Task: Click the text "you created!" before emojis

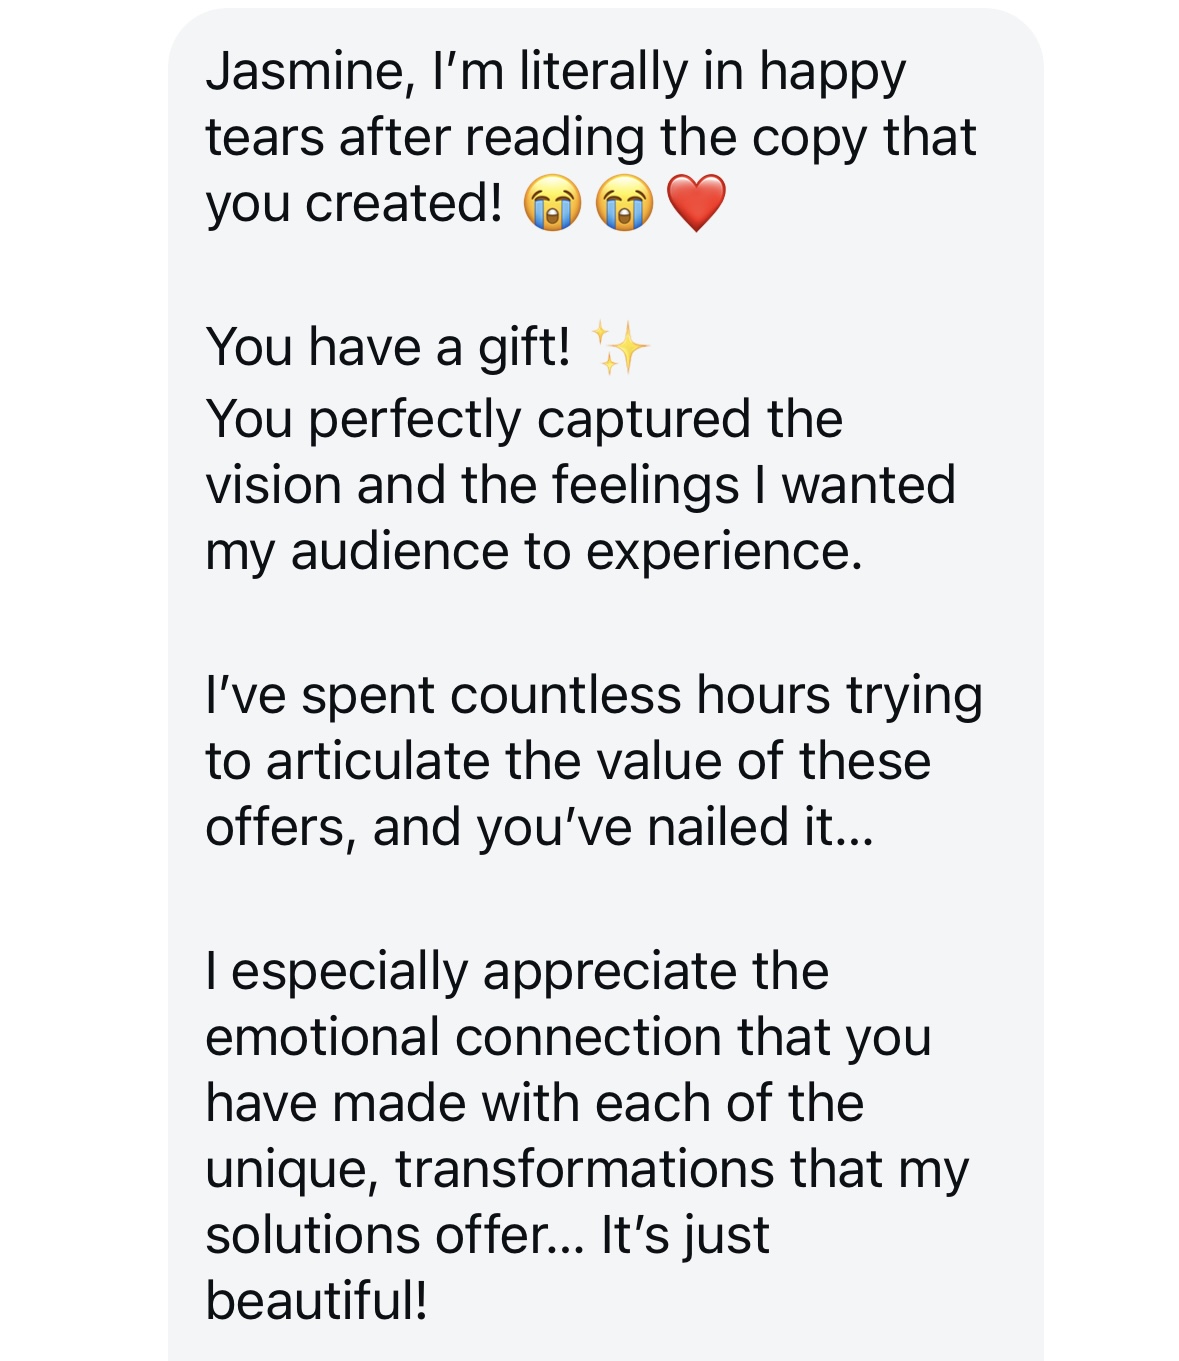Action: tap(354, 204)
